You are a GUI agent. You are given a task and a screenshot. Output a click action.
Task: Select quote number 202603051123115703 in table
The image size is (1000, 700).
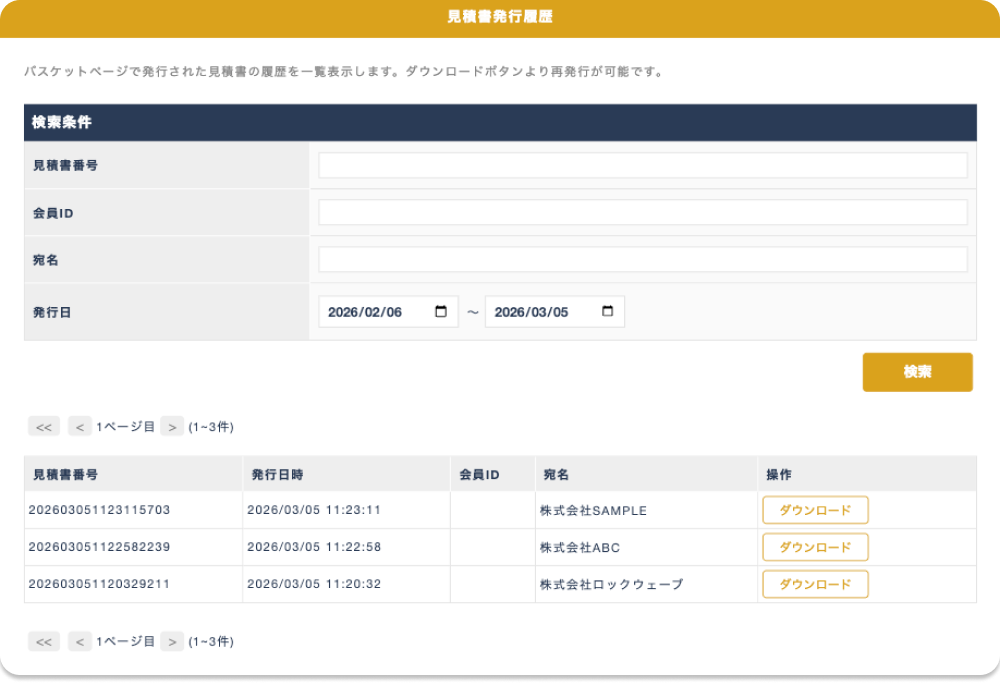click(x=99, y=510)
